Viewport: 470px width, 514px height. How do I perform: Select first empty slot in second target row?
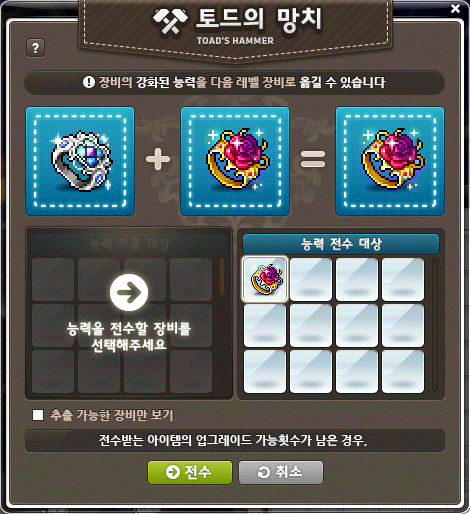tap(265, 325)
